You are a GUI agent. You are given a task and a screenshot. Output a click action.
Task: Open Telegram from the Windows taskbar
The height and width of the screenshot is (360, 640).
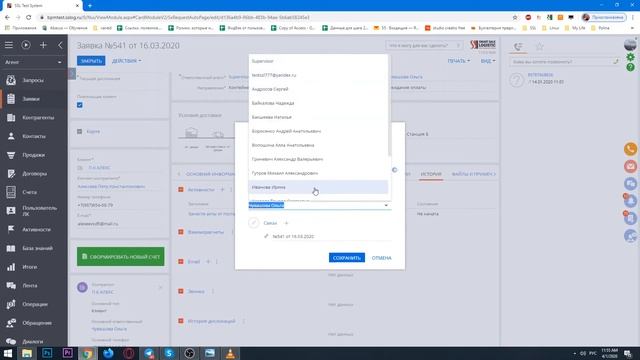[x=149, y=353]
